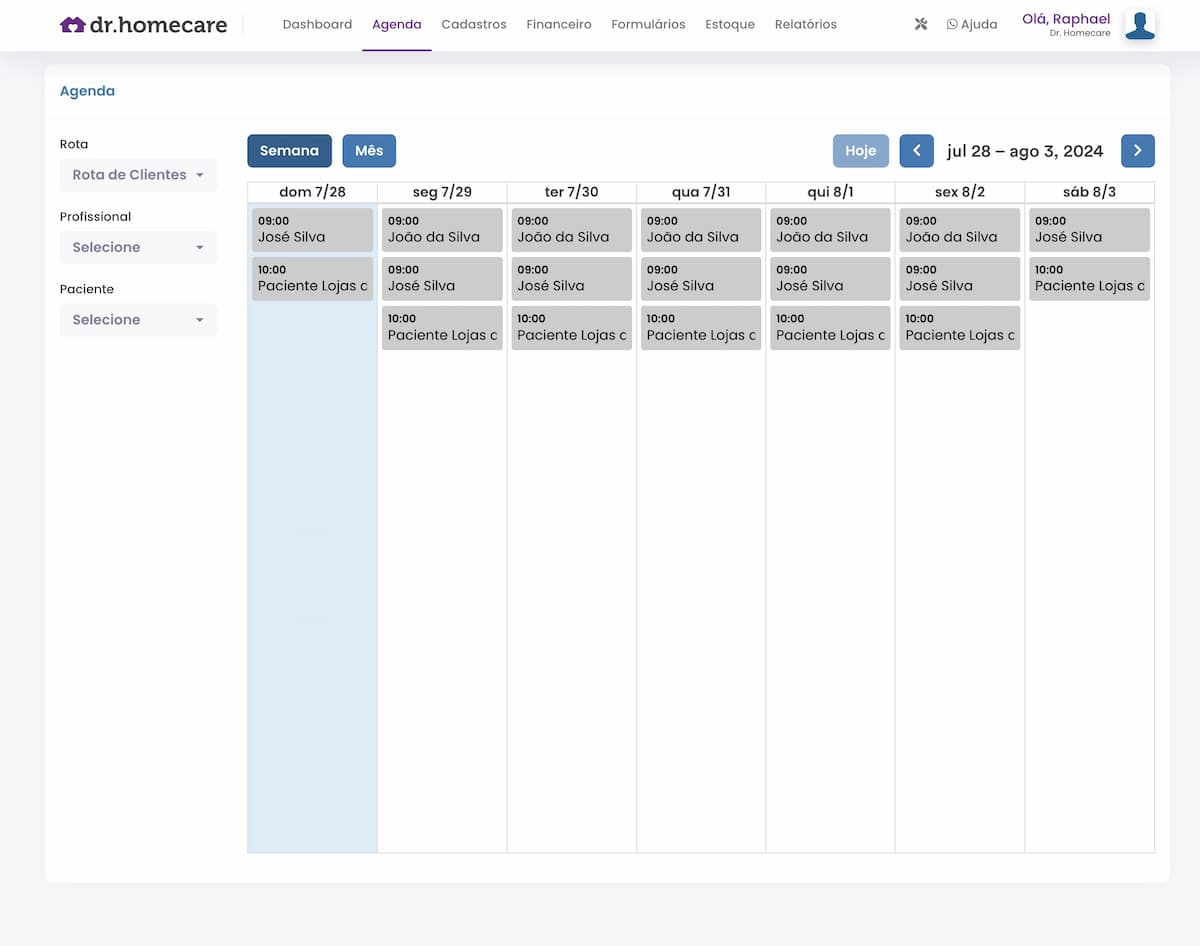This screenshot has width=1200, height=946.
Task: Open the Dashboard menu
Action: 317,24
